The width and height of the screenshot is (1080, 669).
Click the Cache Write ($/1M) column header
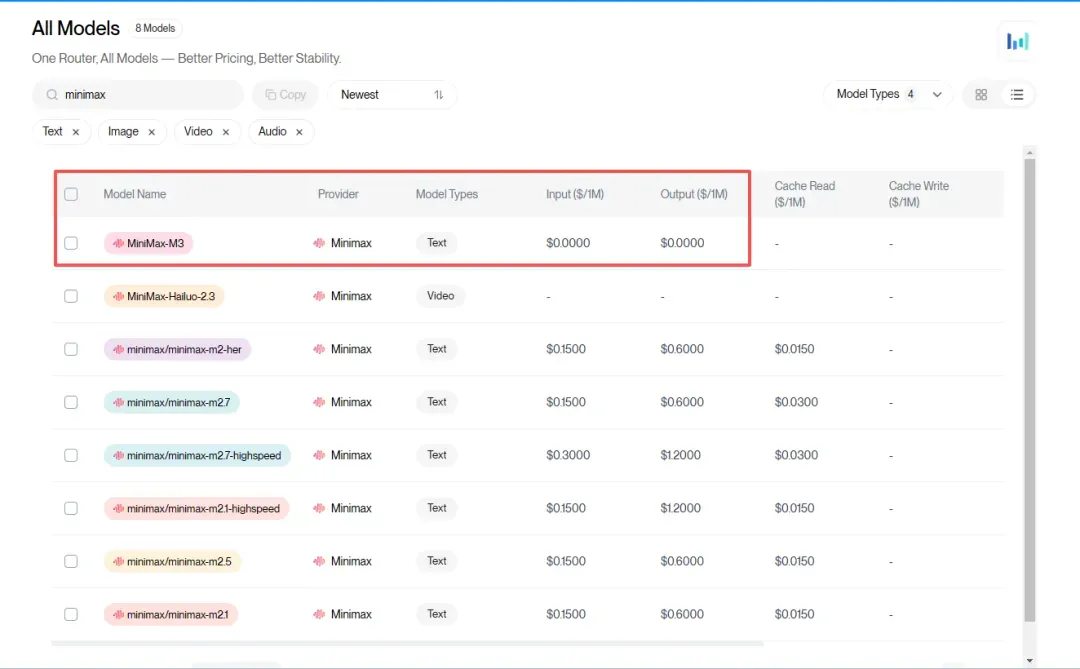pyautogui.click(x=918, y=194)
